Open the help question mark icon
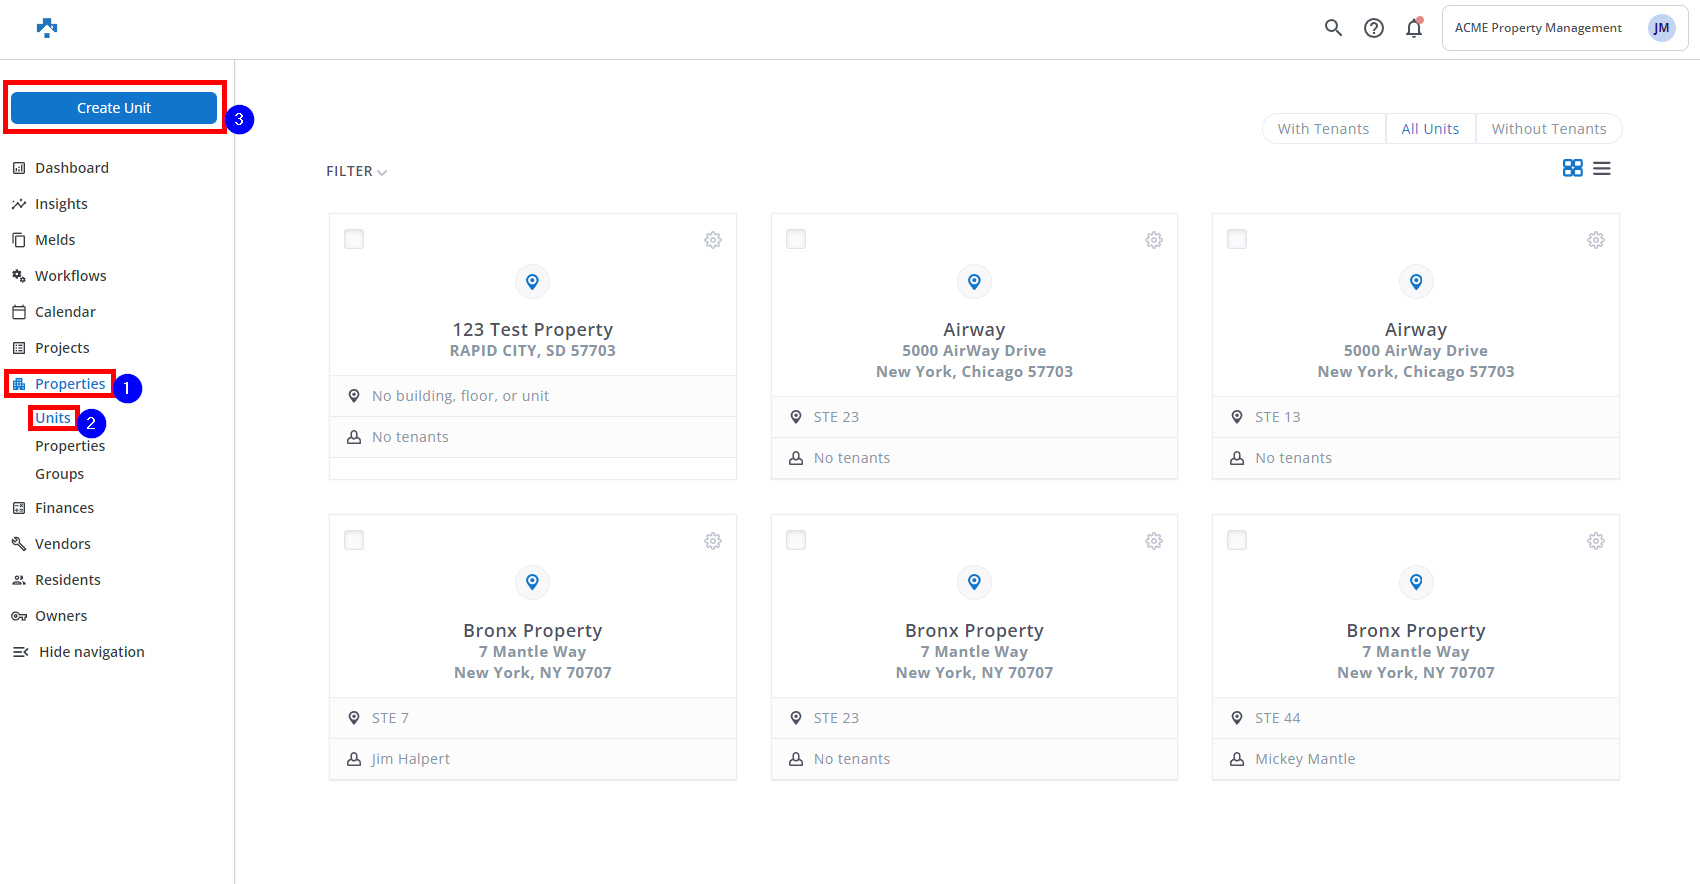 (1374, 28)
